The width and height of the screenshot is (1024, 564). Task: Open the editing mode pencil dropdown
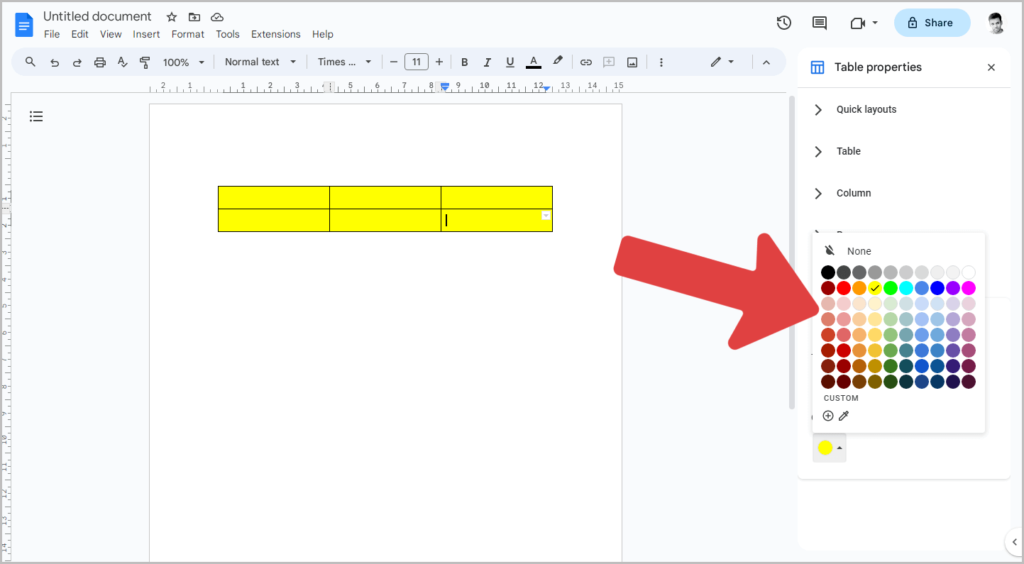pos(722,62)
